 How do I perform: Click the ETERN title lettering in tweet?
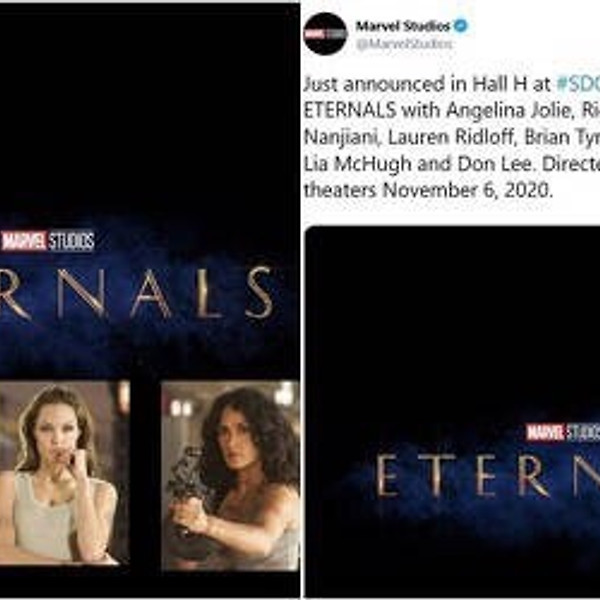coord(488,475)
